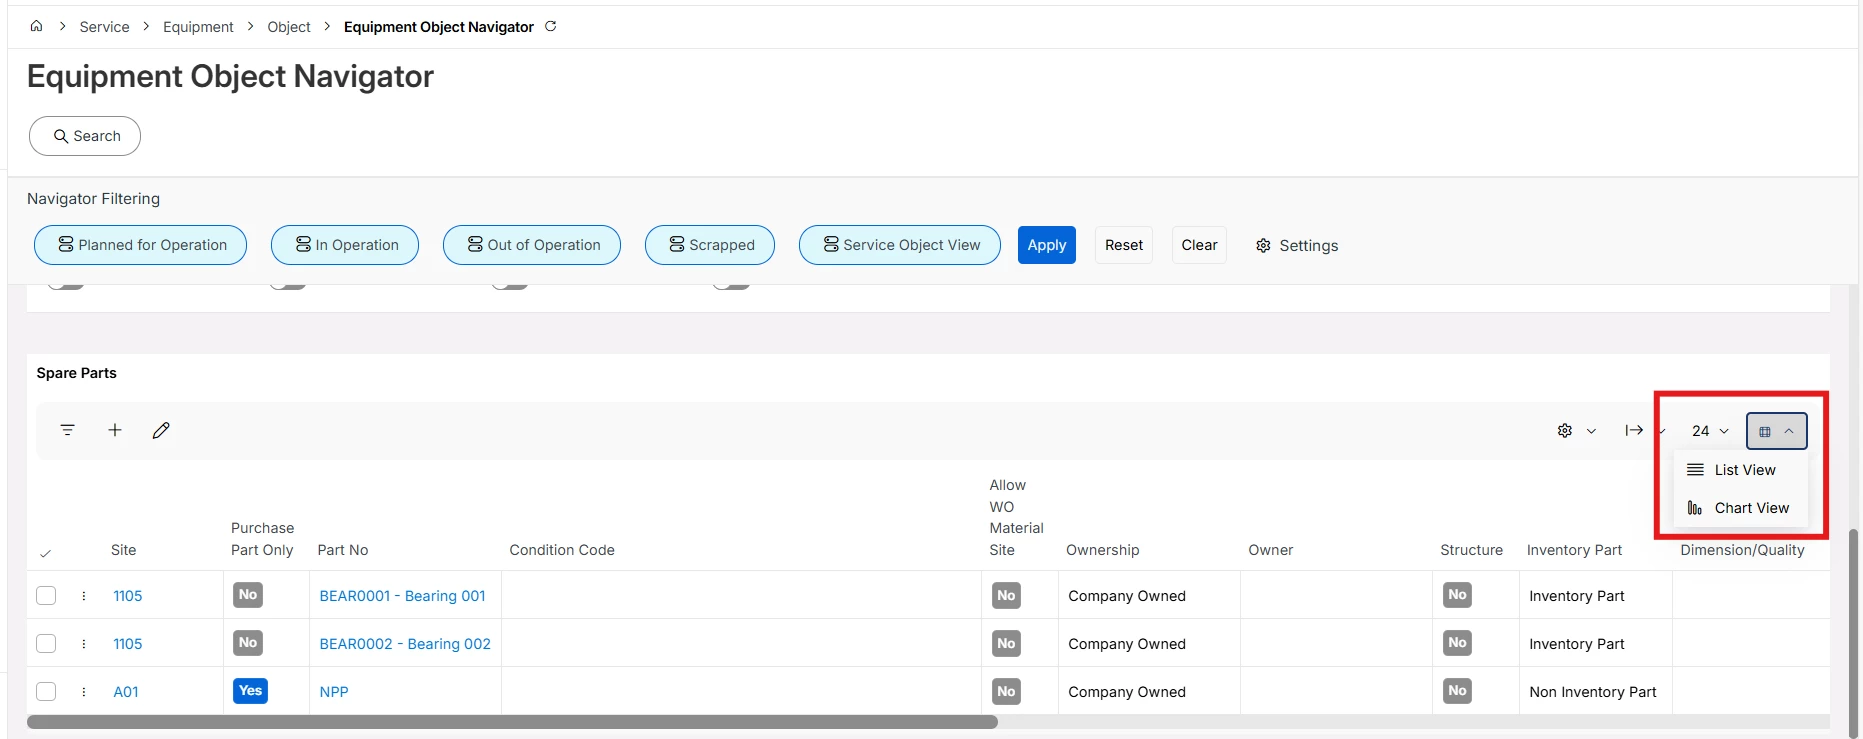
Task: Click the Spare Parts section title
Action: coord(77,373)
